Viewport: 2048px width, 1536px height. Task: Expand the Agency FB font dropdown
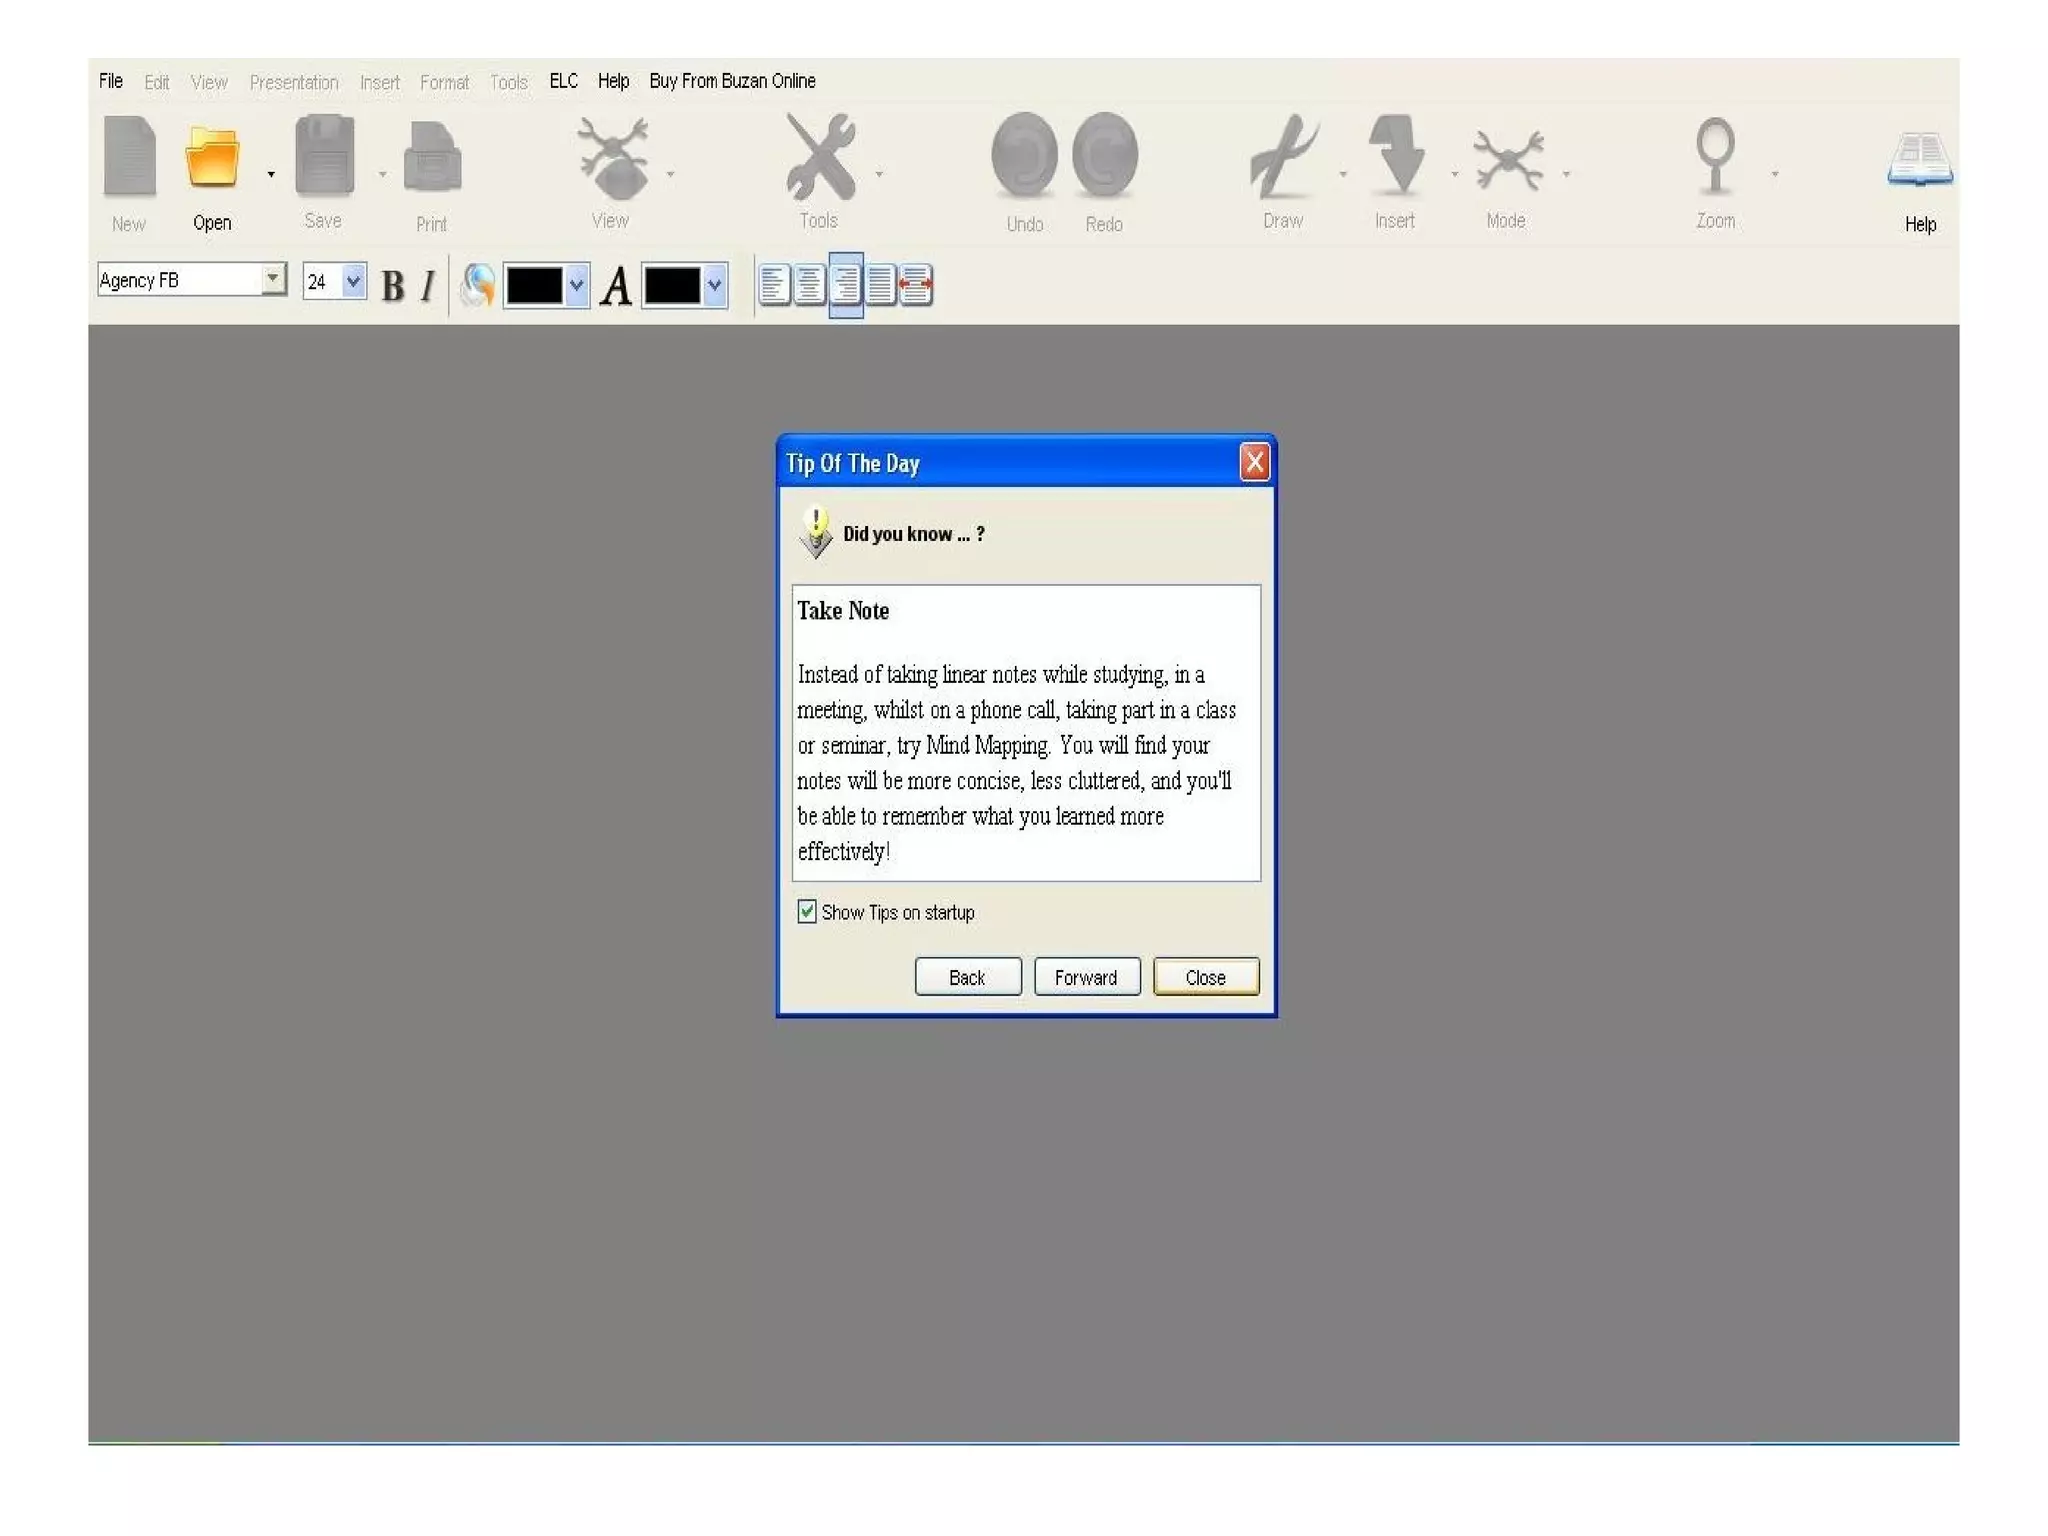click(273, 279)
